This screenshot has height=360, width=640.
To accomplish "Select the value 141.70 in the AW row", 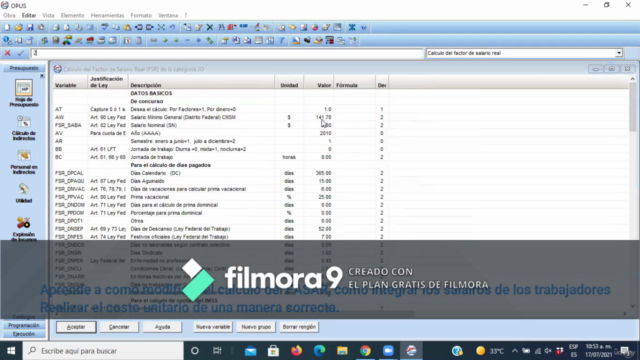I will pos(323,117).
